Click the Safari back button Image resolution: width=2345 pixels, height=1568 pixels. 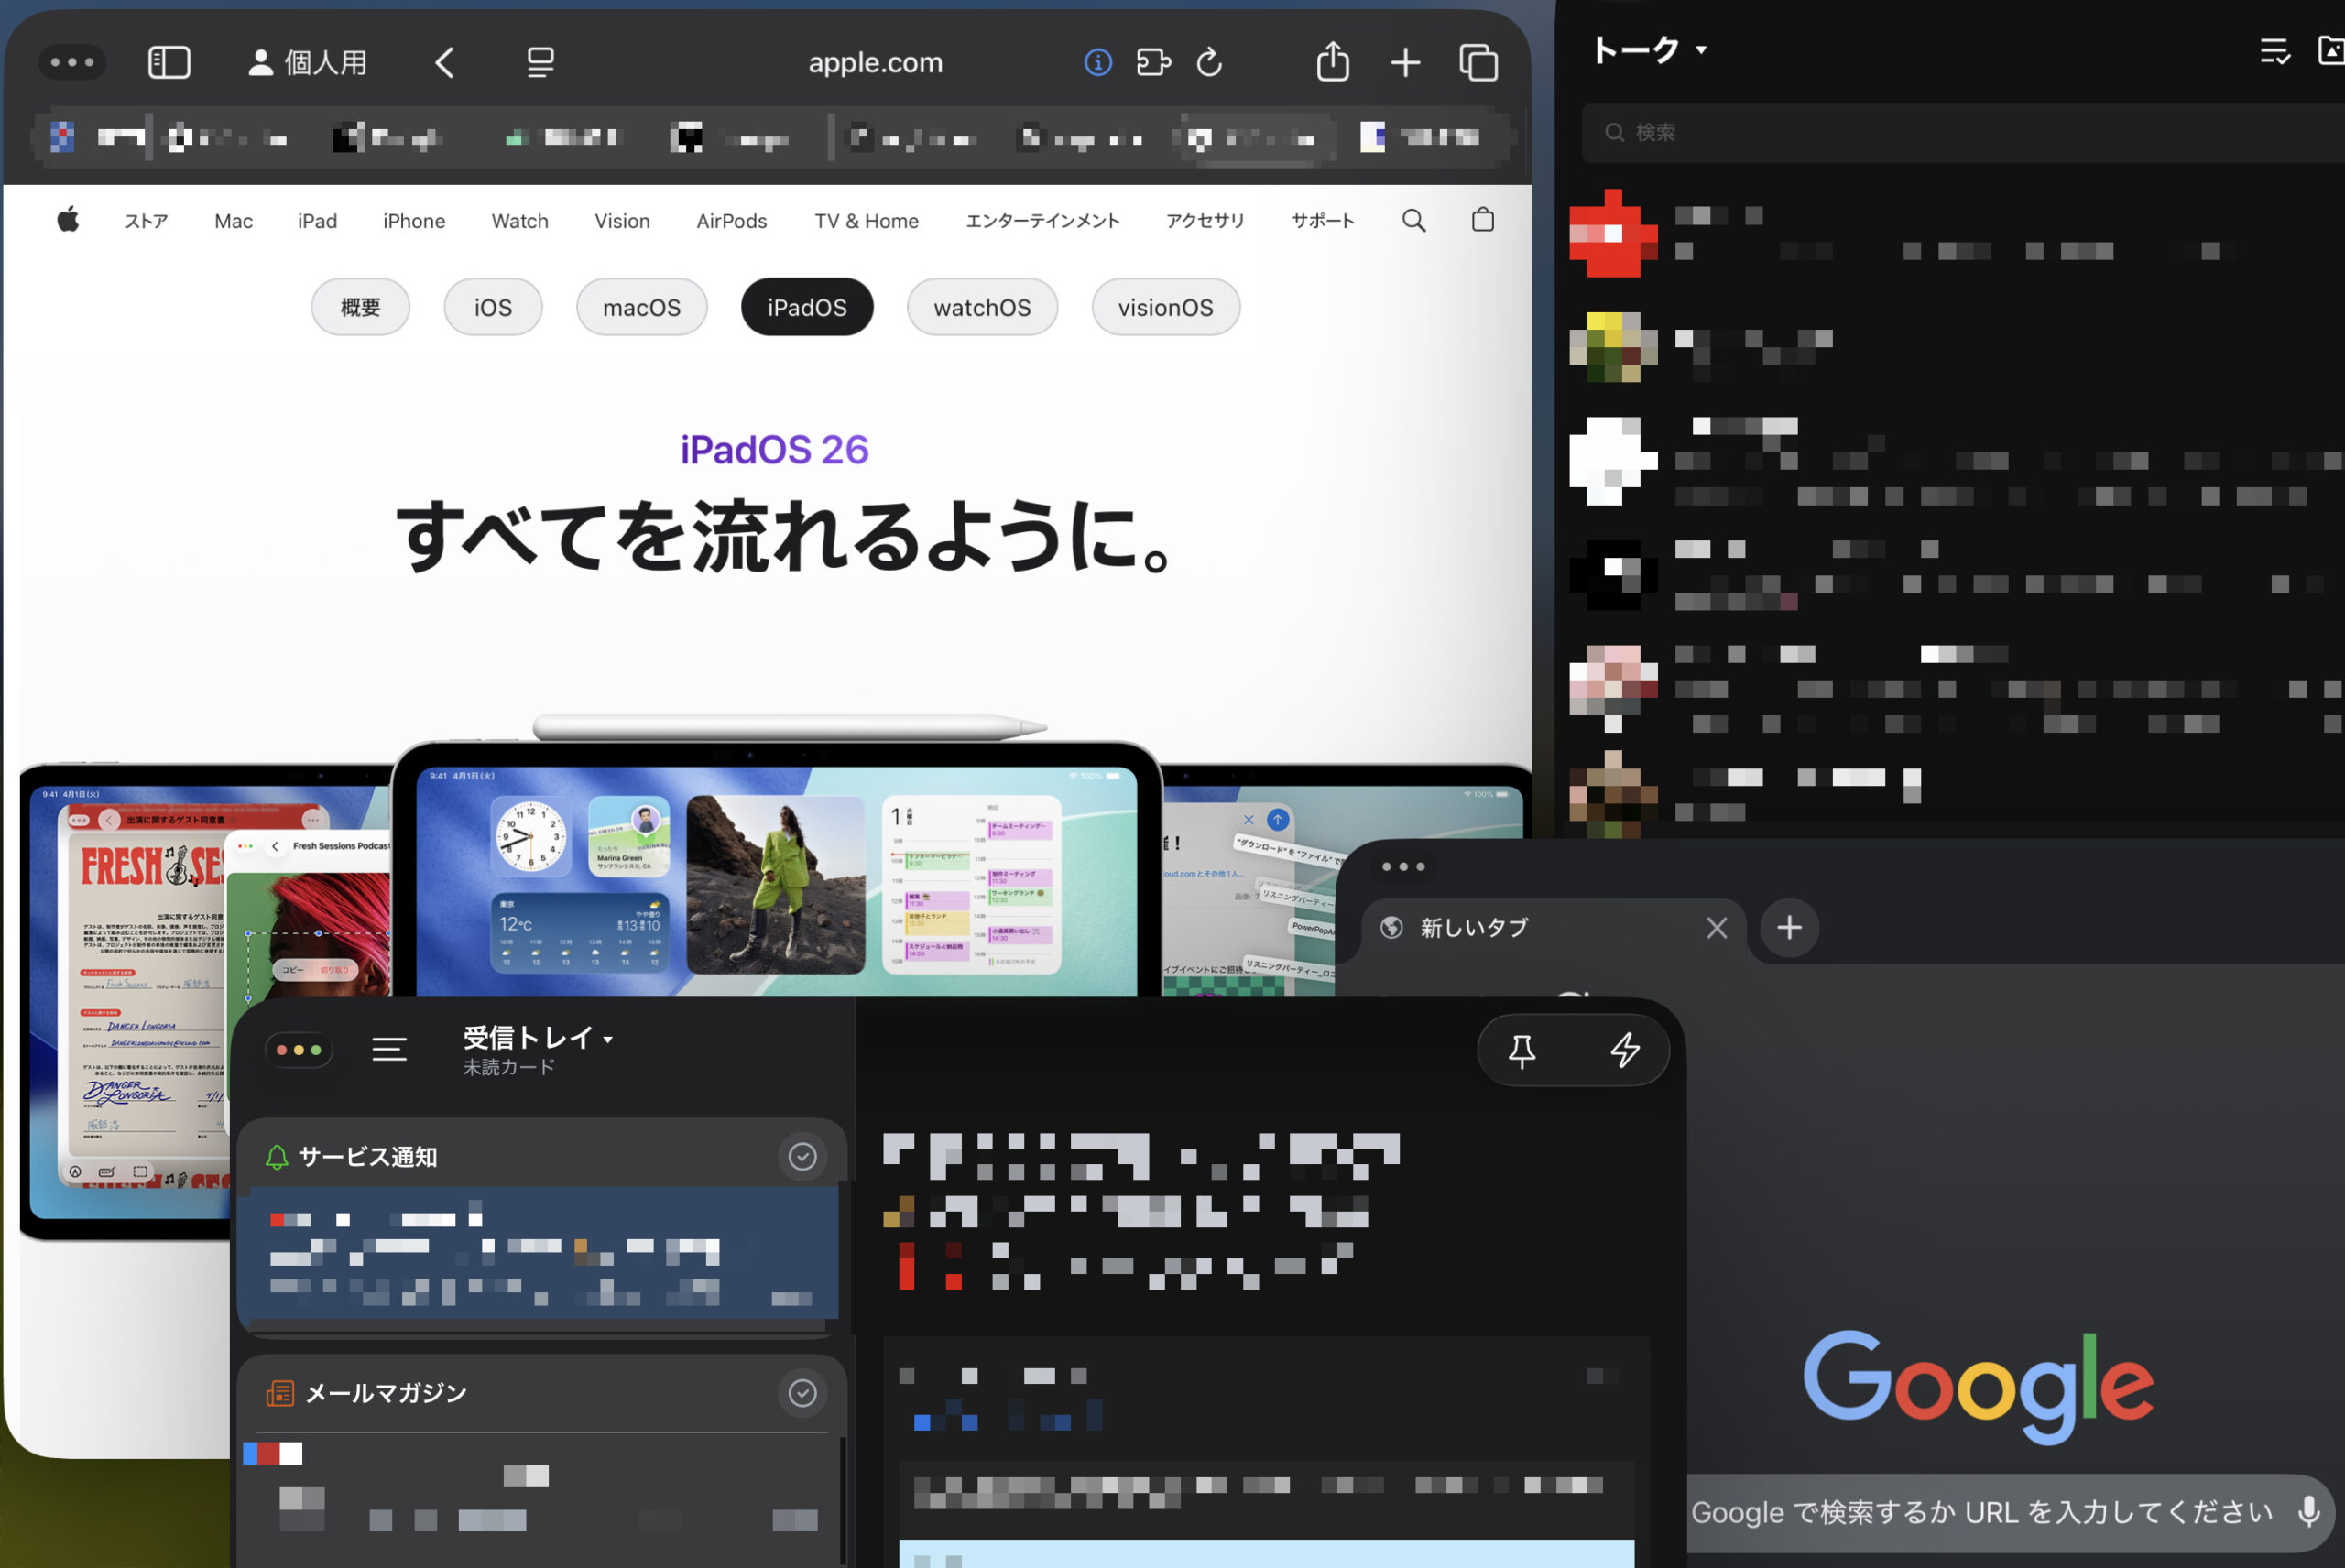coord(445,63)
